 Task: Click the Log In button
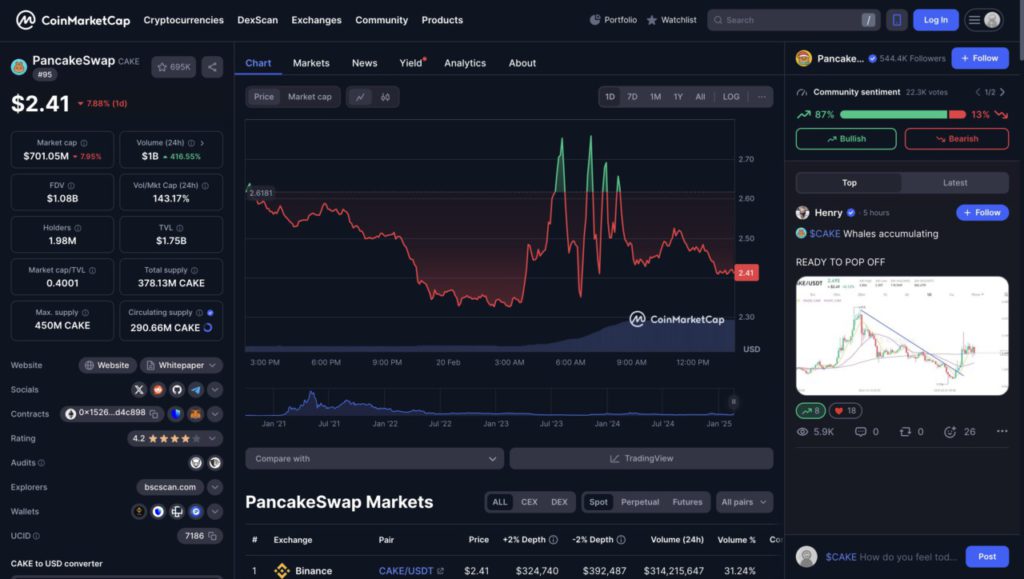[935, 20]
